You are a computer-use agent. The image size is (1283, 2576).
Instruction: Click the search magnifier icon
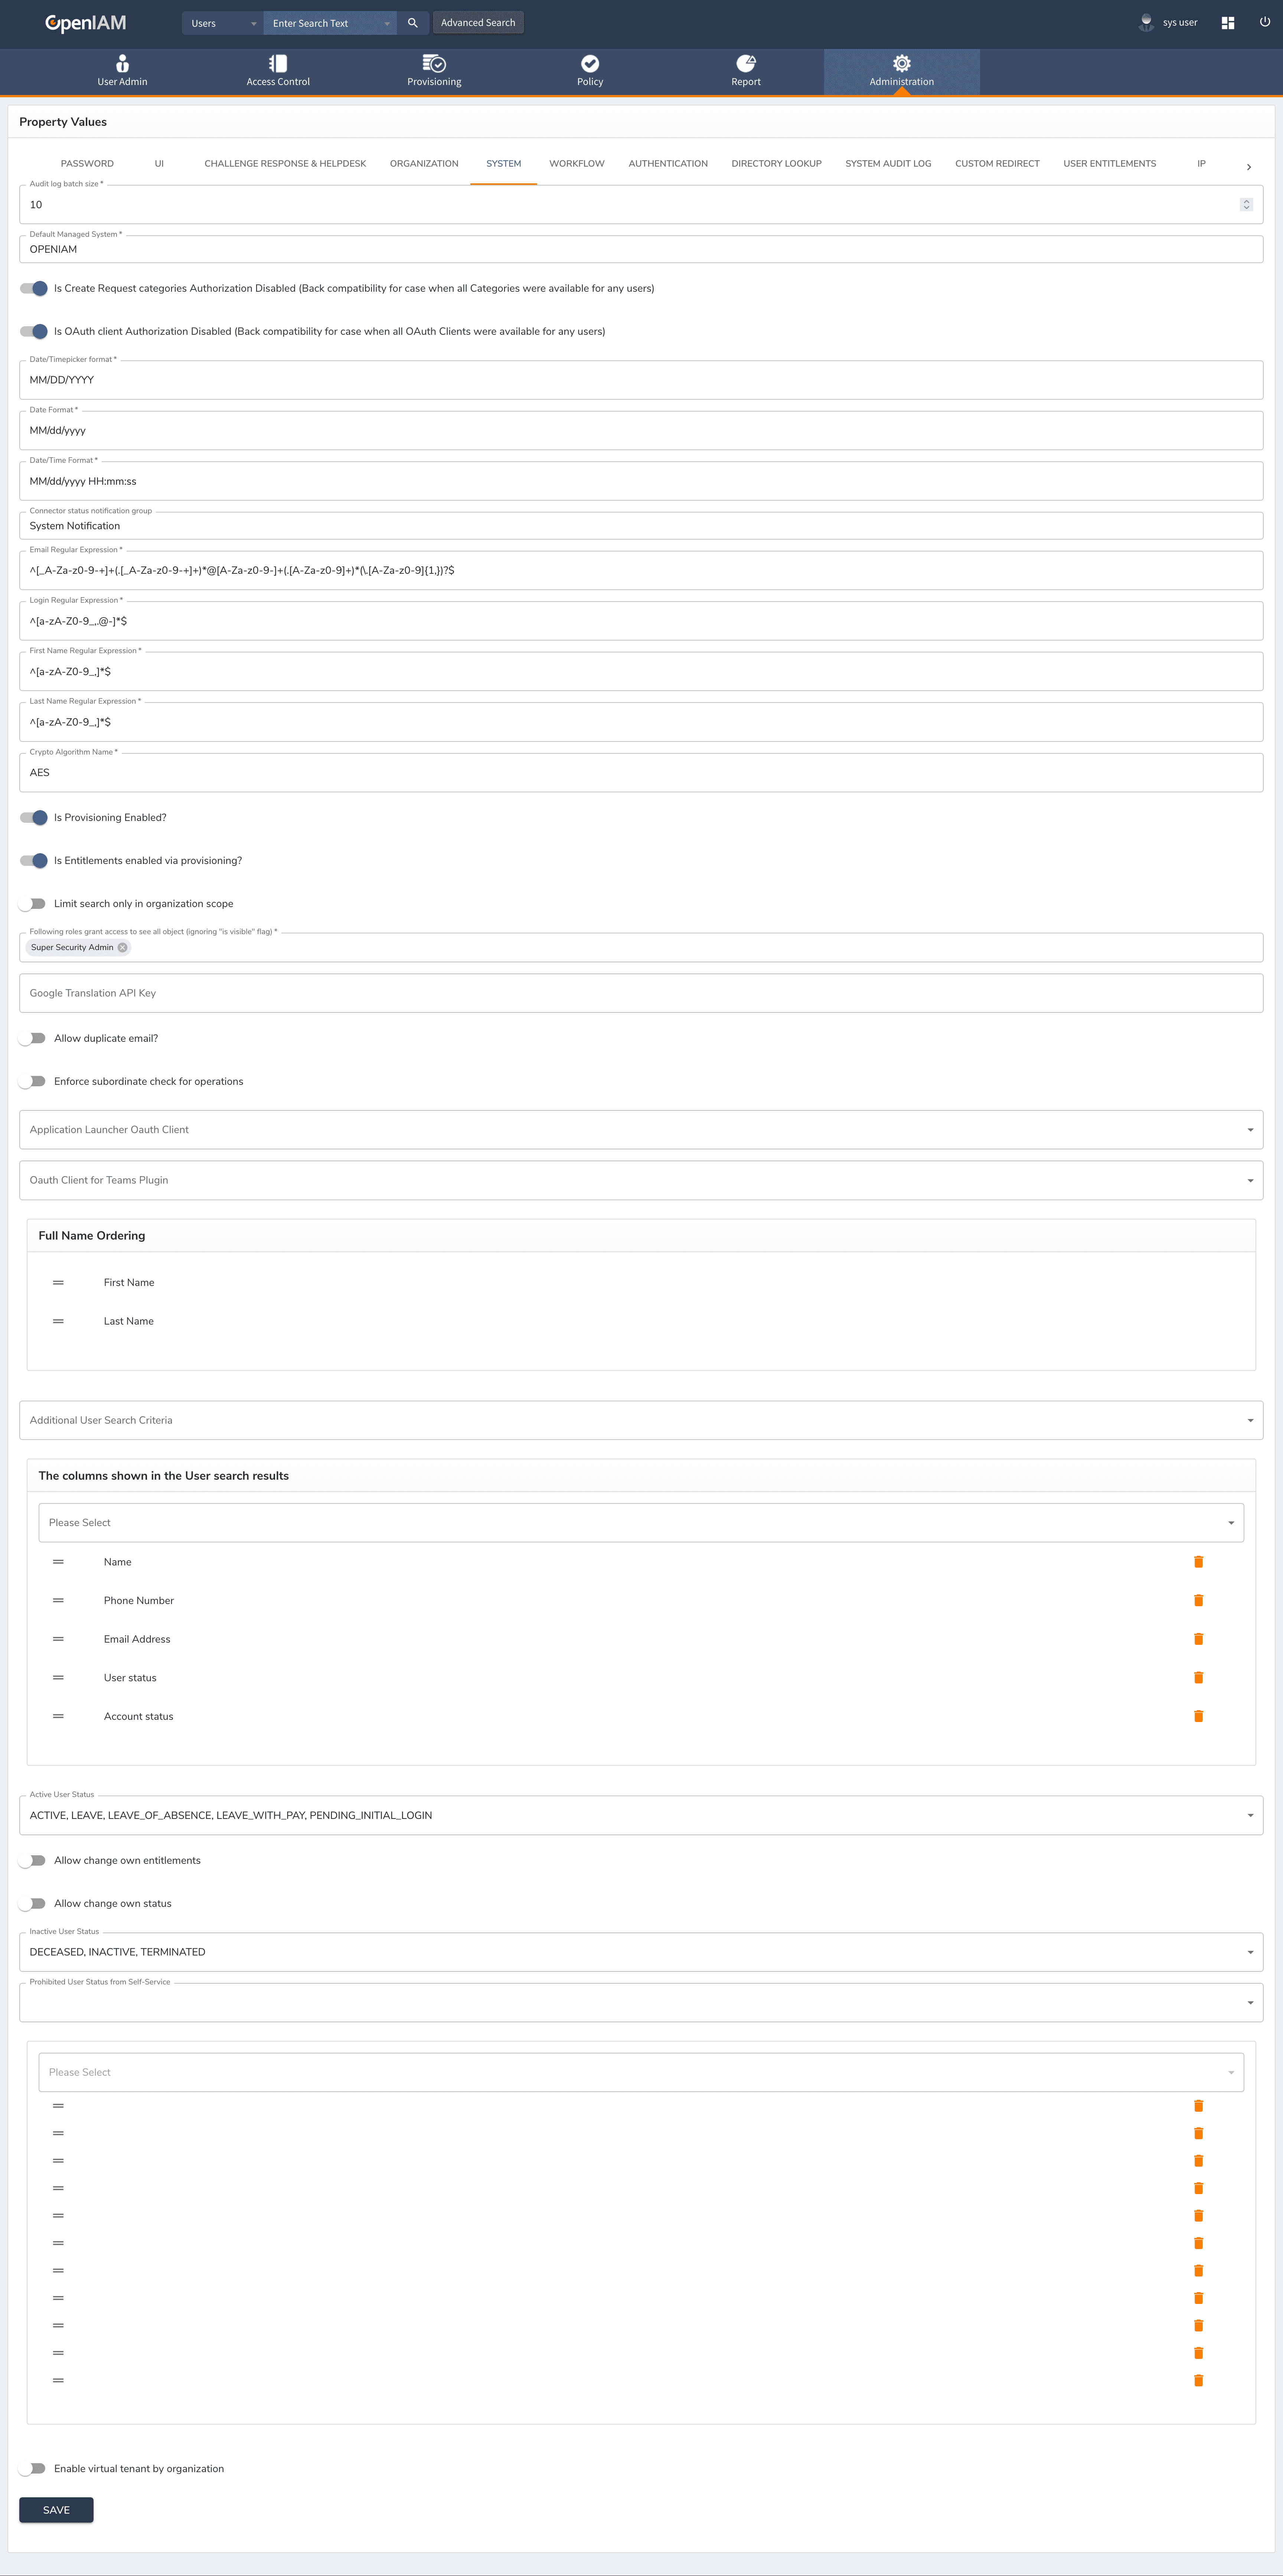click(x=412, y=23)
